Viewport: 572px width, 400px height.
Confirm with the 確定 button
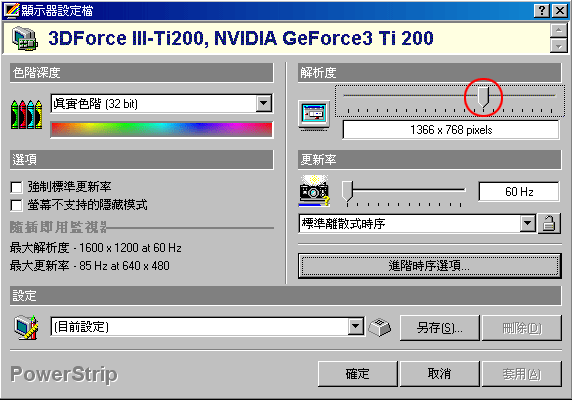coord(358,374)
